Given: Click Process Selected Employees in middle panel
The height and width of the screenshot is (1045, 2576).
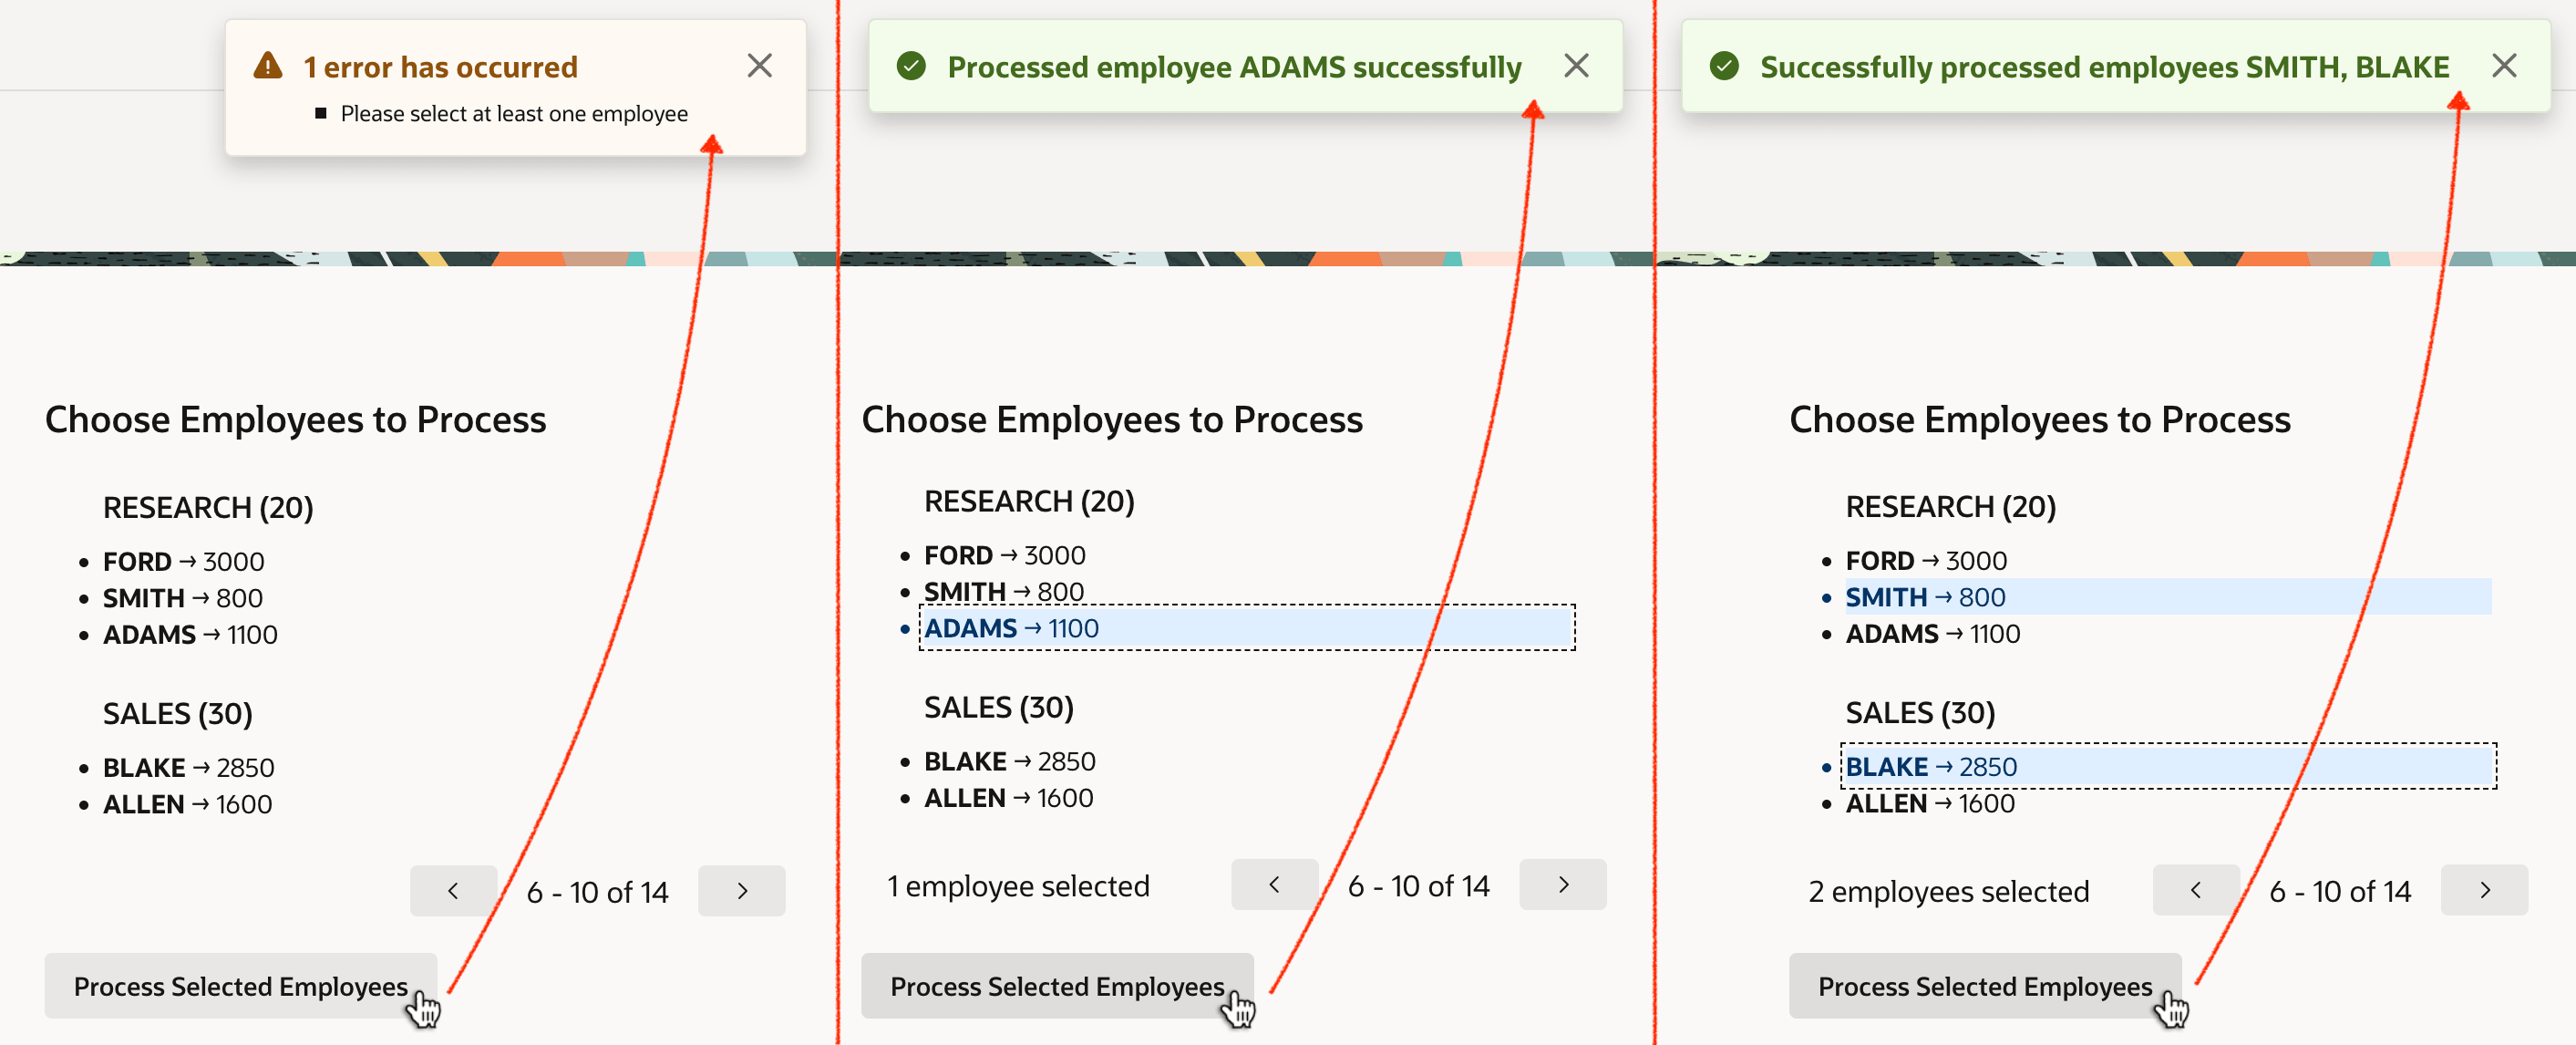Looking at the screenshot, I should point(1057,986).
